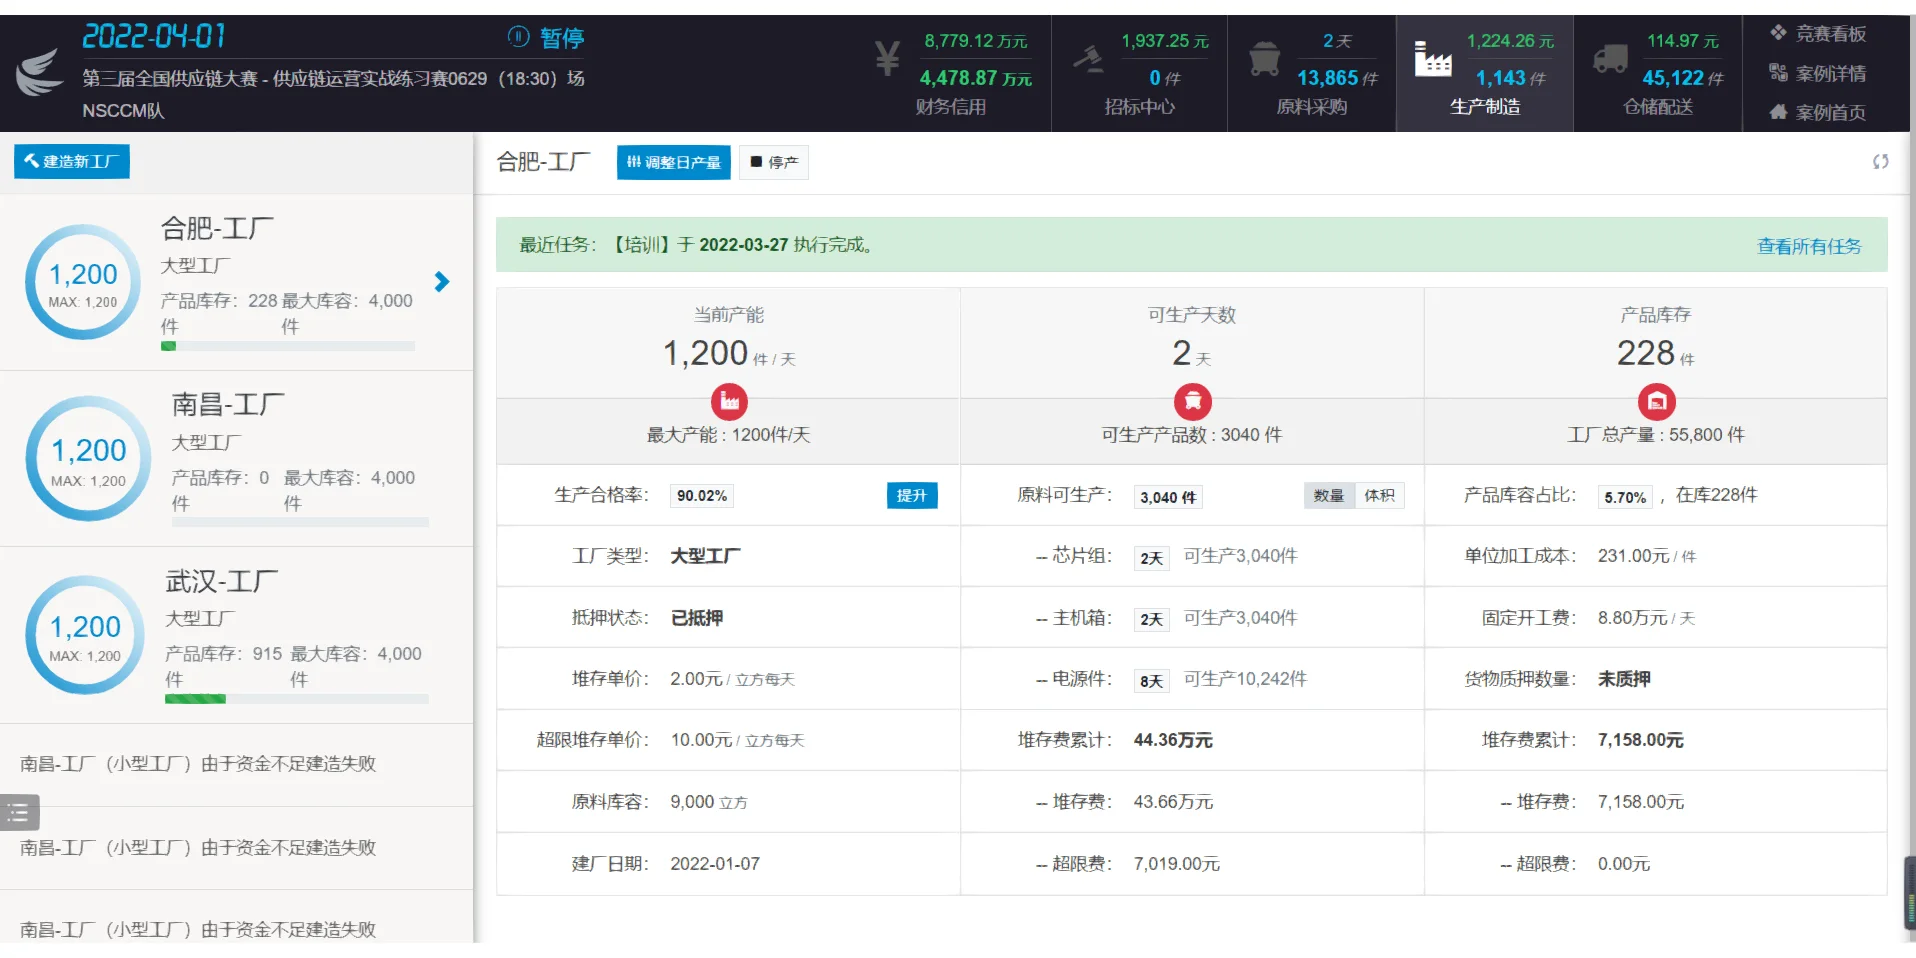点击武汉-工厂的库存进度条
1916x958 pixels.
(x=296, y=700)
